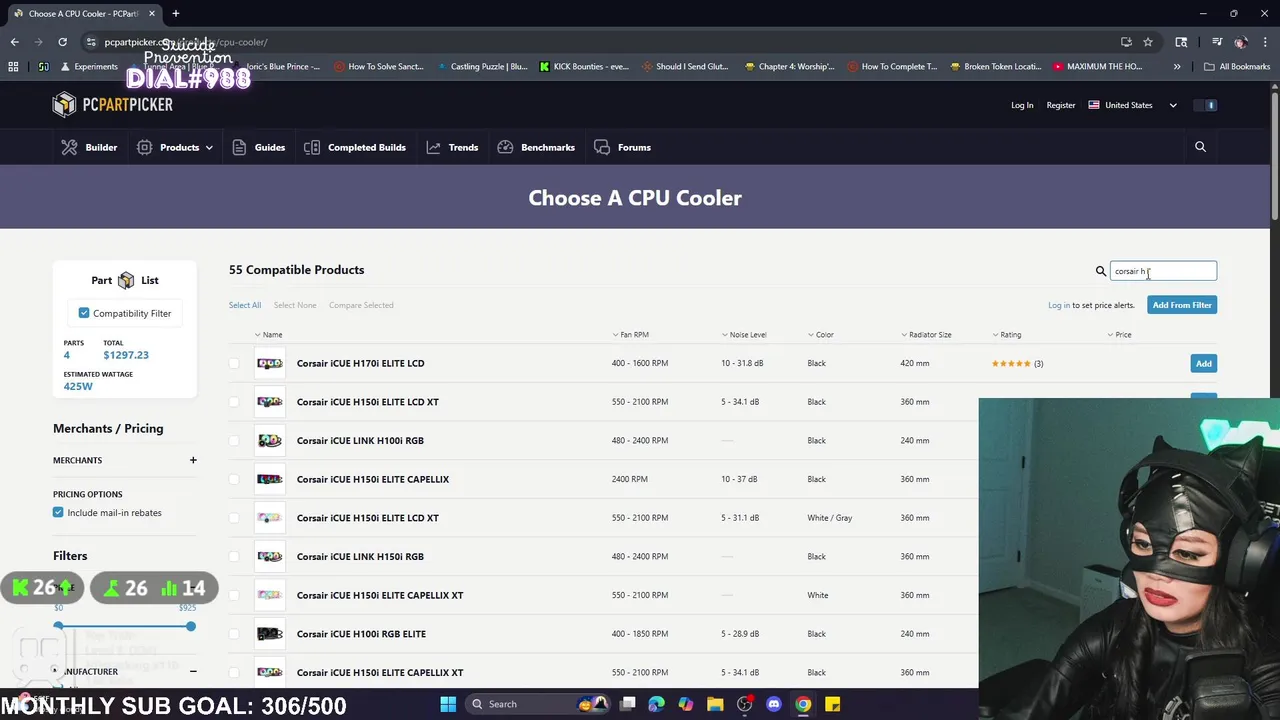Viewport: 1280px width, 720px height.
Task: Sort by Price column
Action: [x=1119, y=334]
